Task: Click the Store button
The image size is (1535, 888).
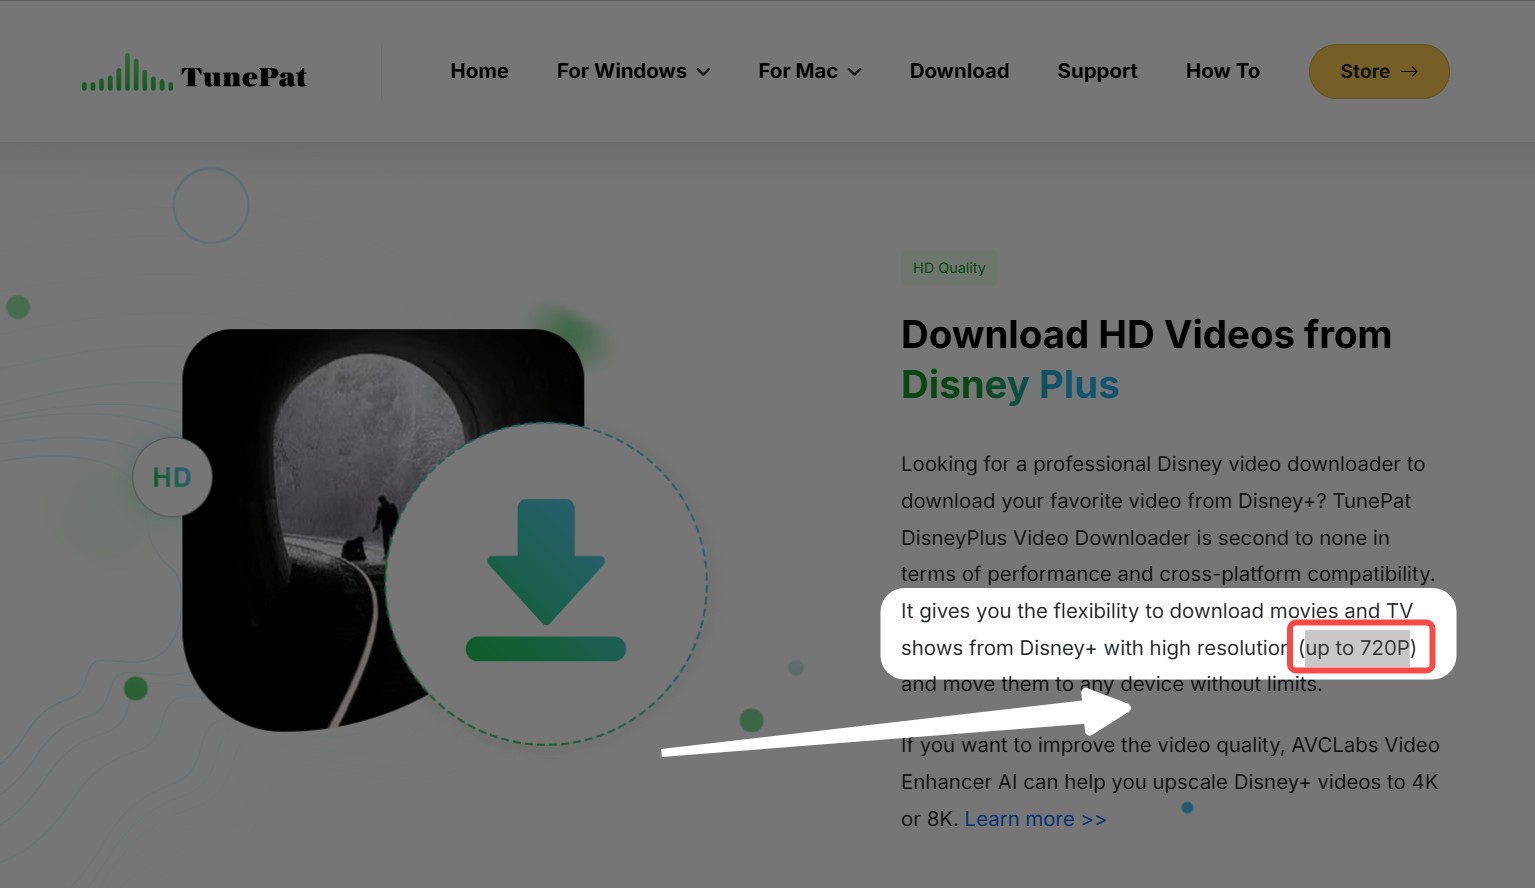Action: 1379,71
